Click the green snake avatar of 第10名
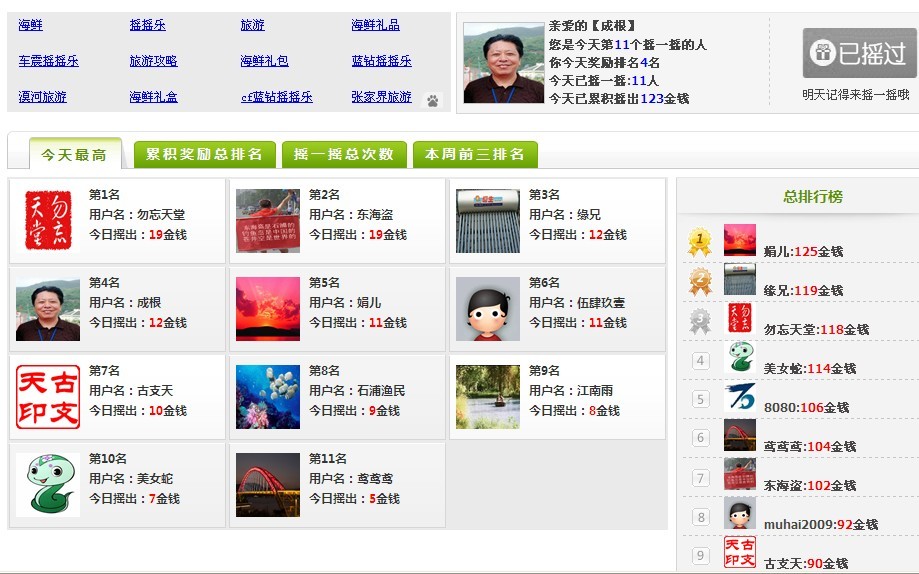 coord(48,485)
